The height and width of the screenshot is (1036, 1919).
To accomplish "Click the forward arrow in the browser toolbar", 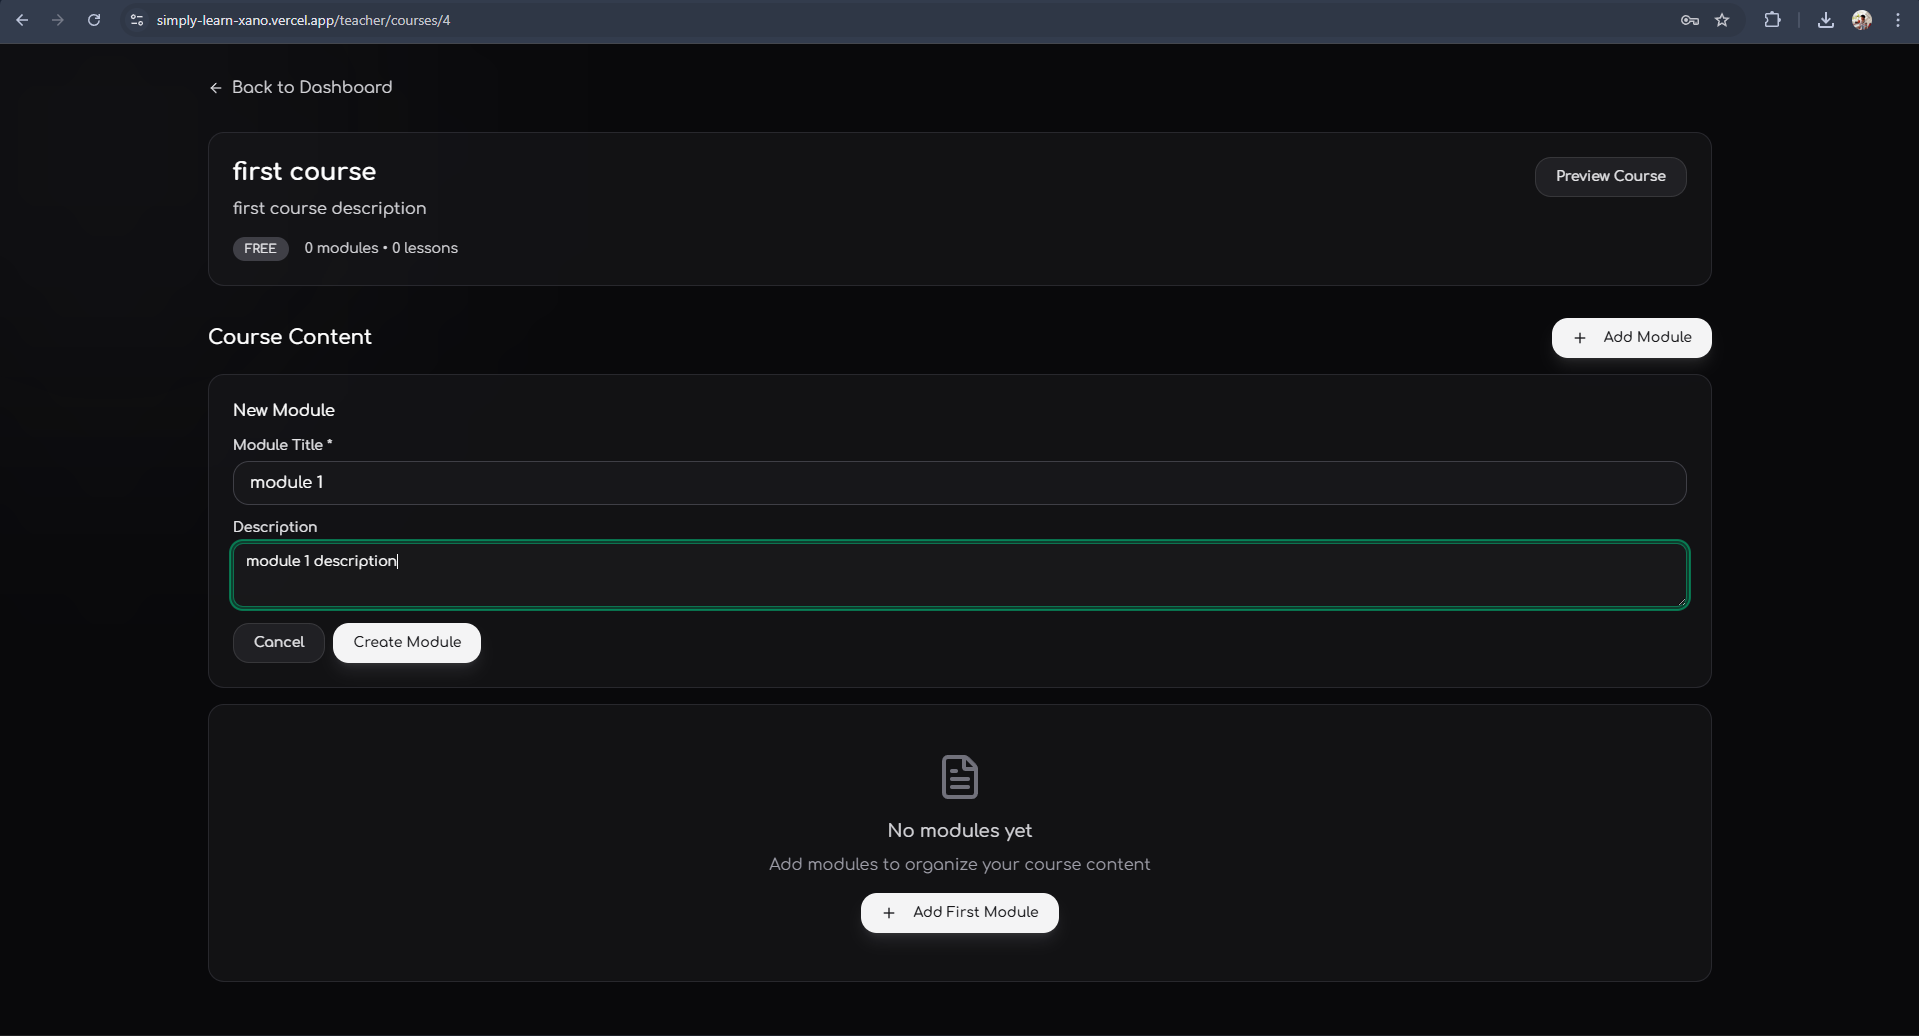I will (x=58, y=20).
